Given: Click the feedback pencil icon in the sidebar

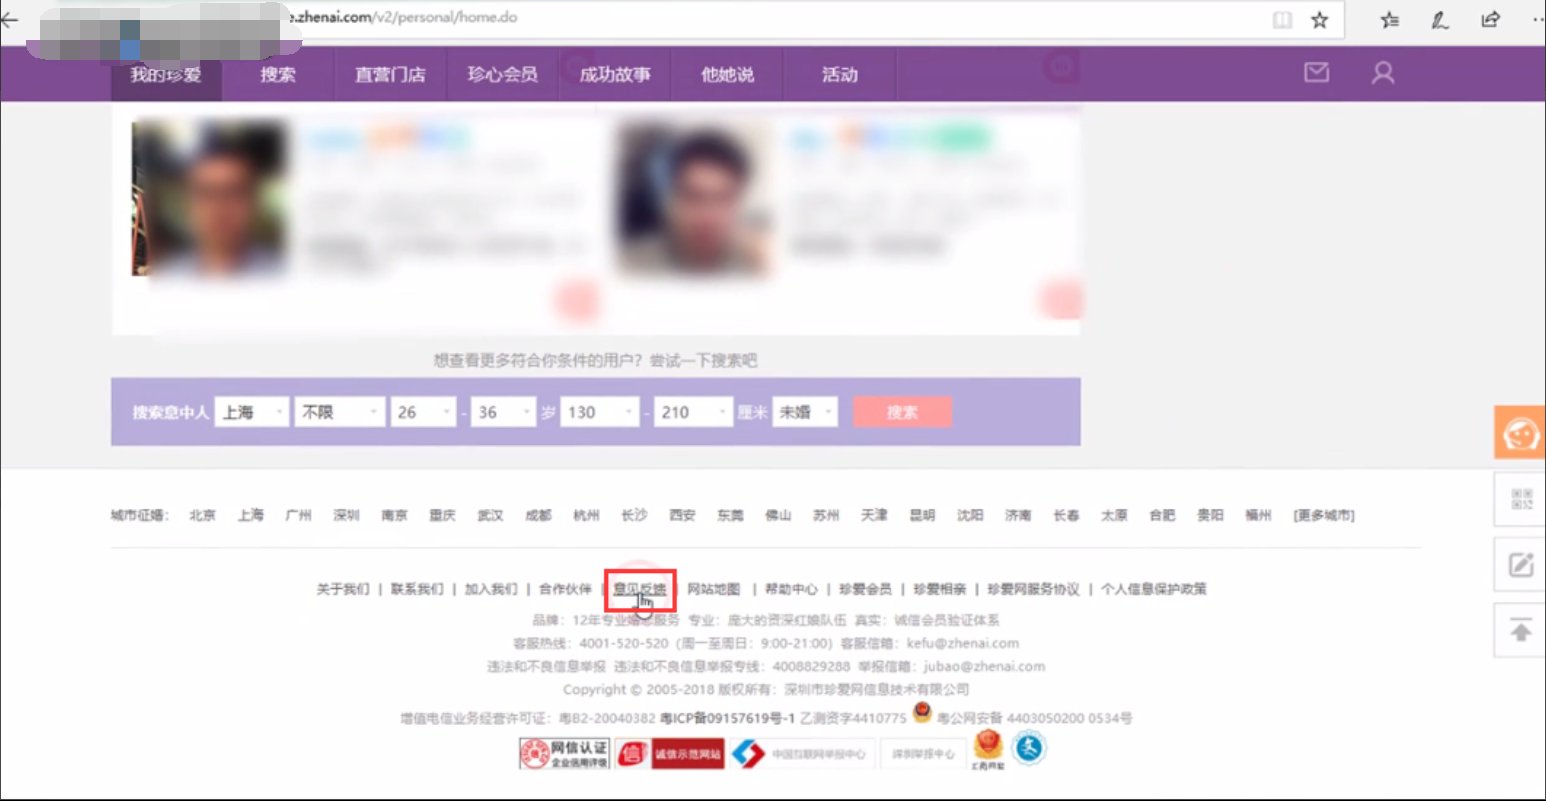Looking at the screenshot, I should tap(1519, 564).
